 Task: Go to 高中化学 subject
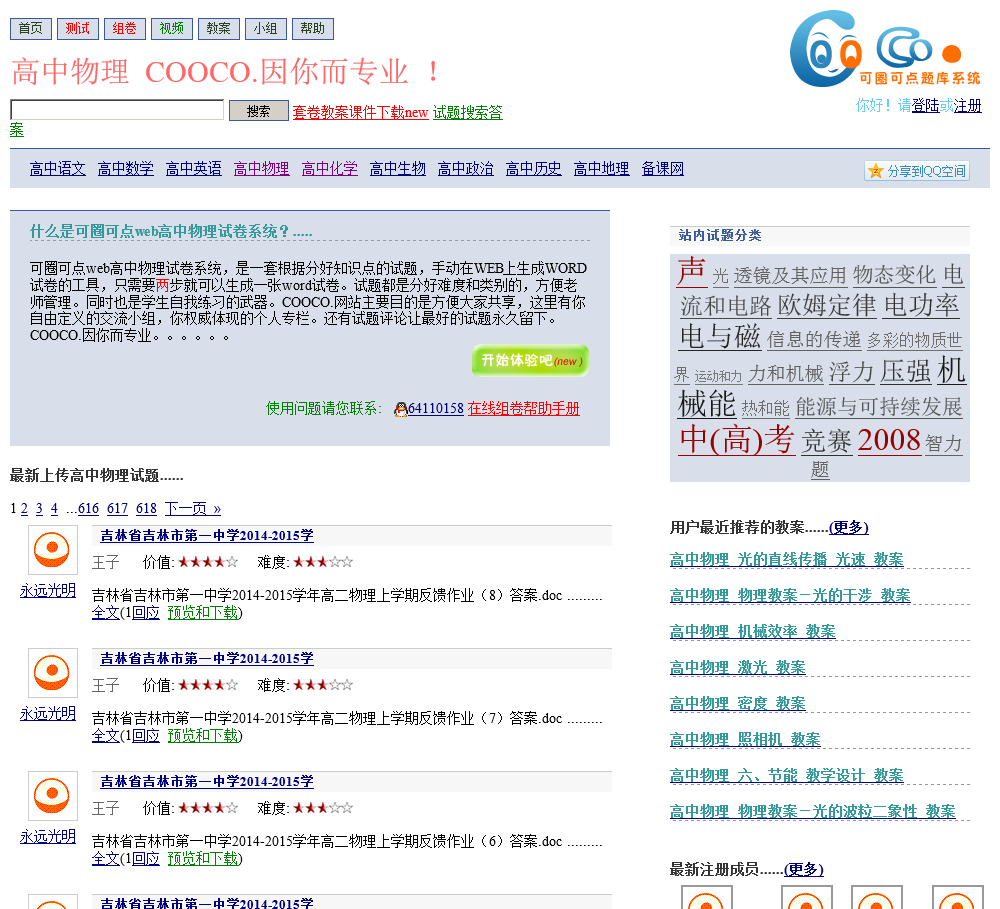click(x=330, y=169)
